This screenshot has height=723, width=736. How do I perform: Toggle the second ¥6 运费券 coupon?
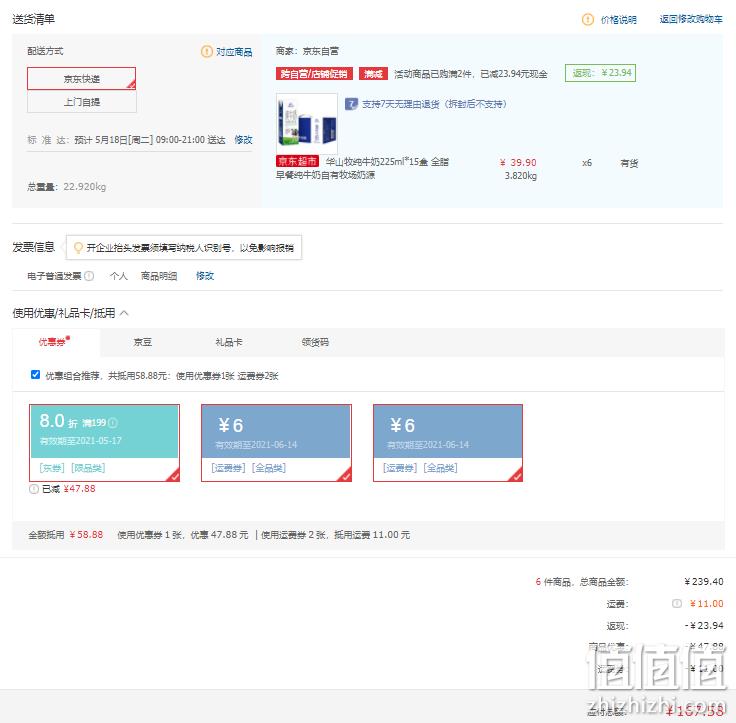click(x=448, y=443)
